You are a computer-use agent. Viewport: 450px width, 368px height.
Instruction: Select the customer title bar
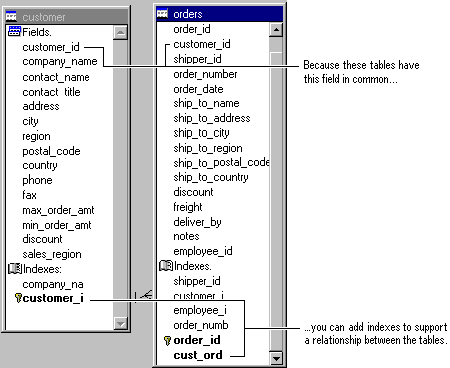point(66,17)
